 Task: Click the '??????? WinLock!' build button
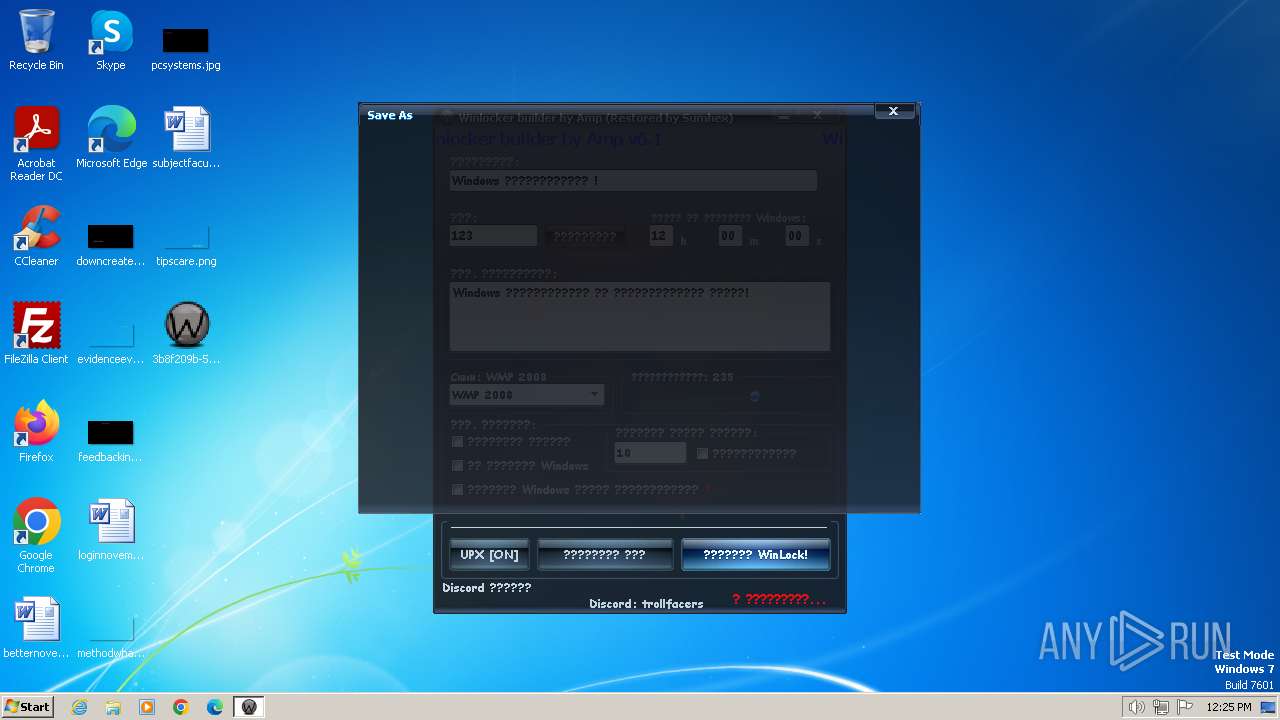755,555
